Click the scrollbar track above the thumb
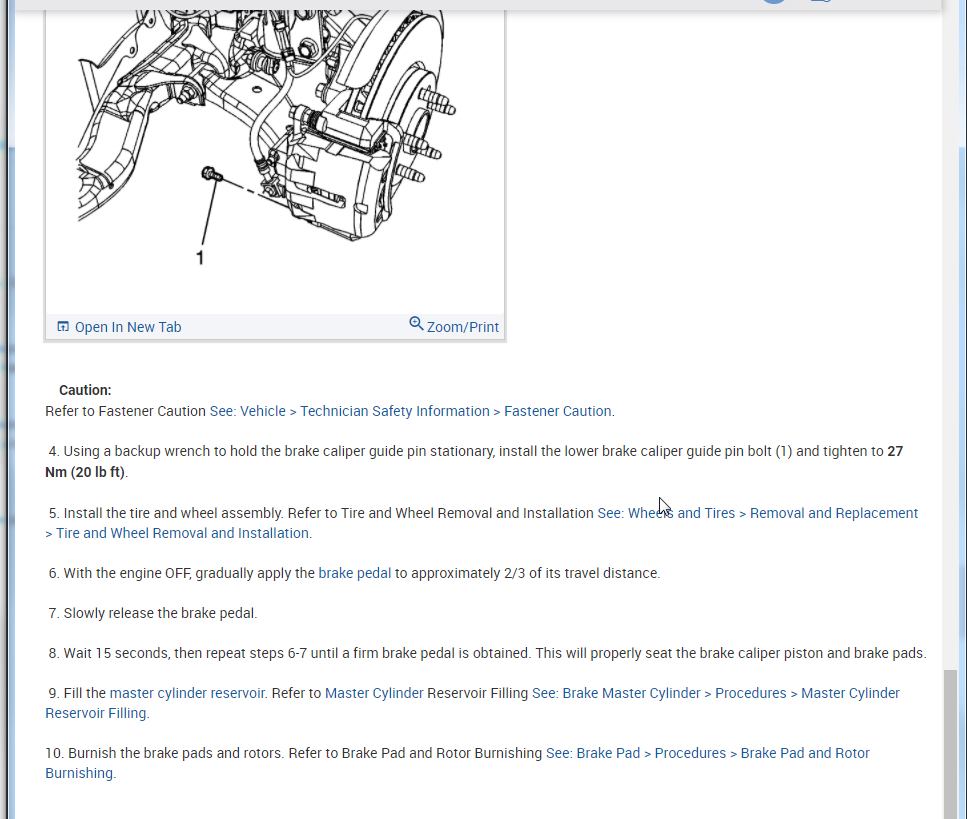 pyautogui.click(x=950, y=400)
